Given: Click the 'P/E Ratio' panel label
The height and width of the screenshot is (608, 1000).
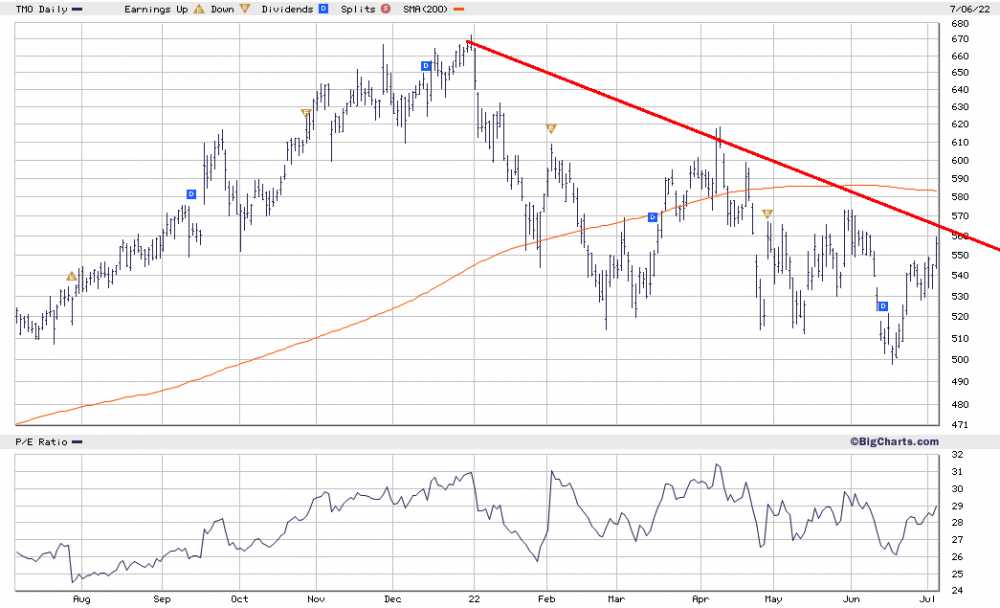Looking at the screenshot, I should coord(41,441).
